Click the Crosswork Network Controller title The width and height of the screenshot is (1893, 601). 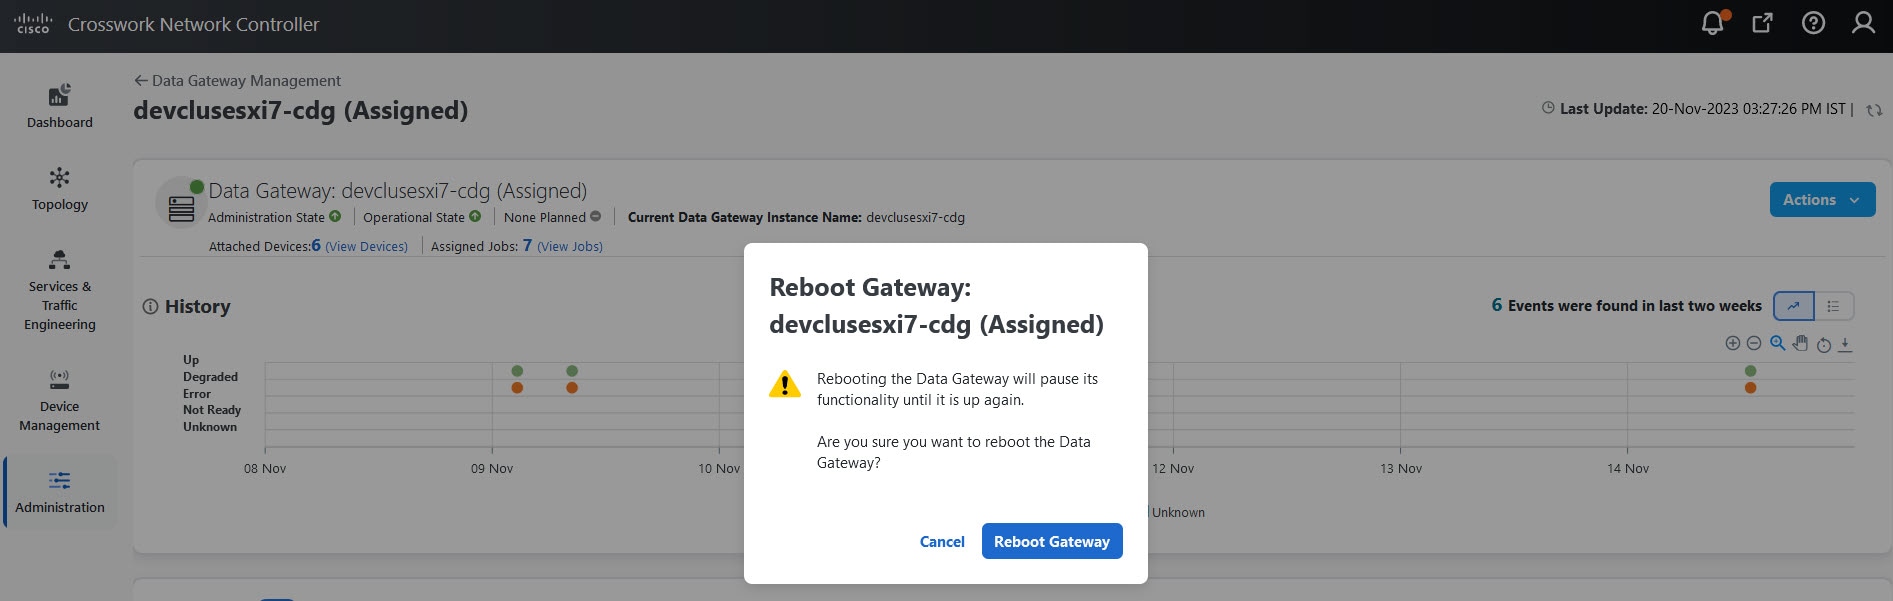pos(194,24)
